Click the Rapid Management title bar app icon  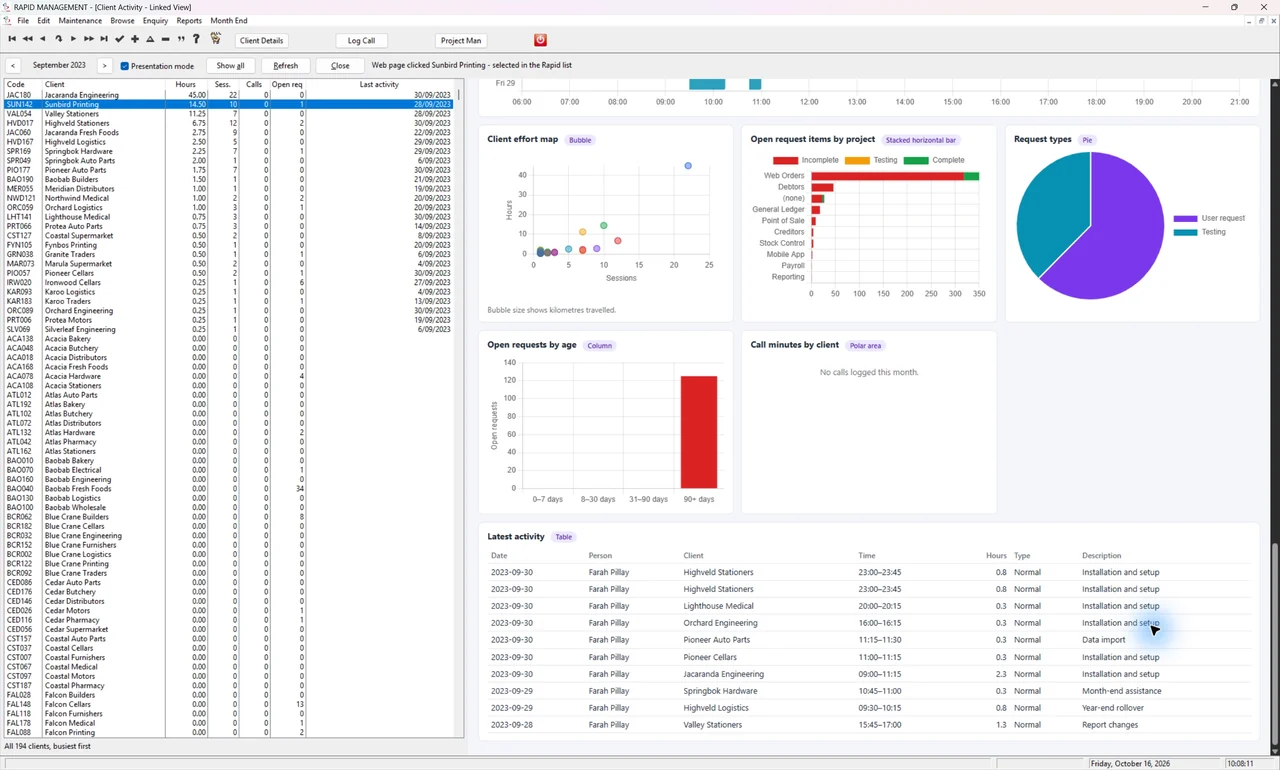pos(7,7)
